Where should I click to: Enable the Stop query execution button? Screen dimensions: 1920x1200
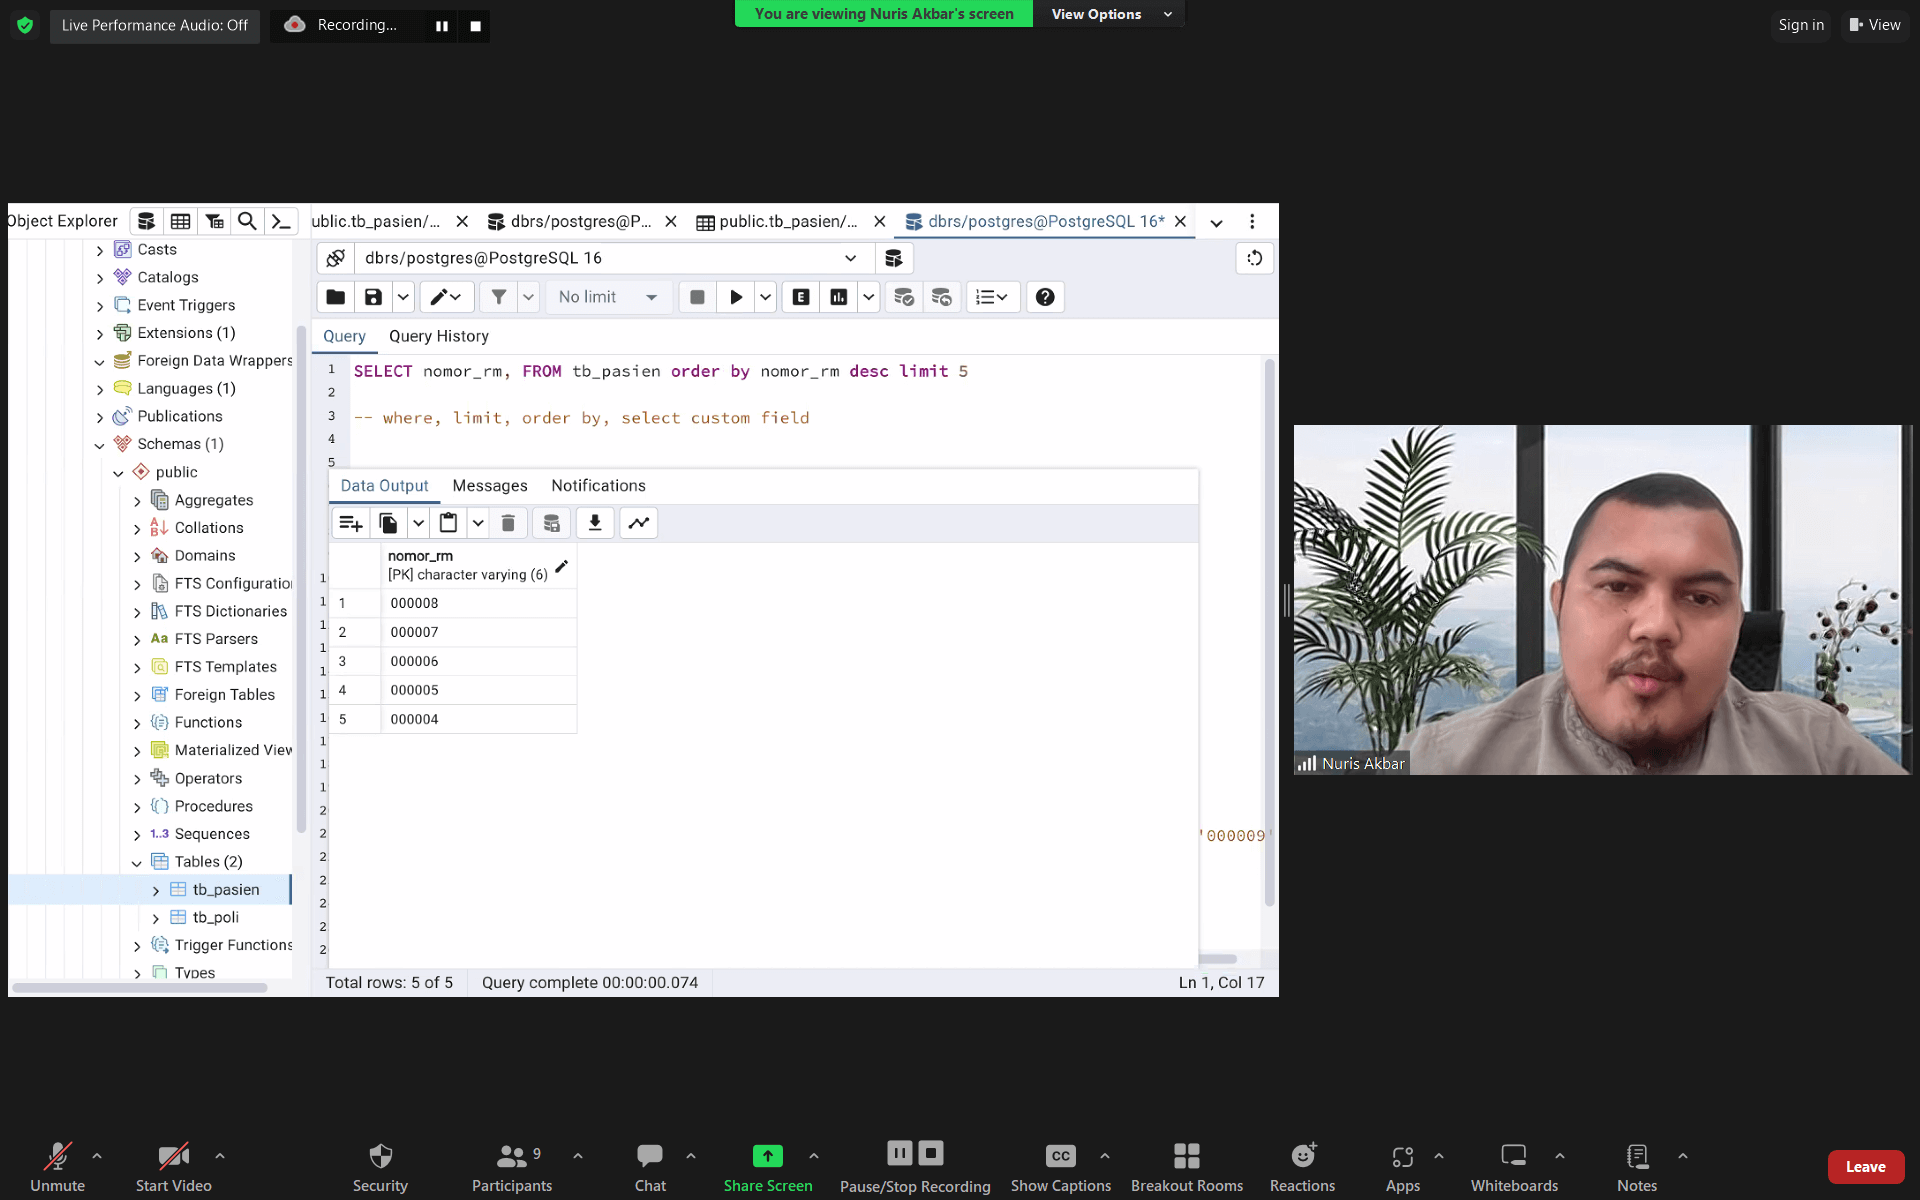pos(697,296)
